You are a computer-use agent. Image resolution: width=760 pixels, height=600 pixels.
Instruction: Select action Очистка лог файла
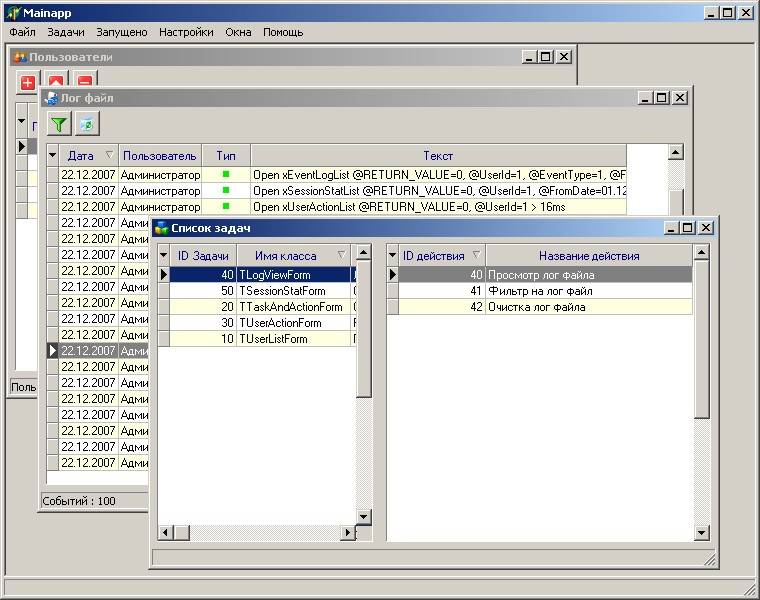[x=540, y=307]
